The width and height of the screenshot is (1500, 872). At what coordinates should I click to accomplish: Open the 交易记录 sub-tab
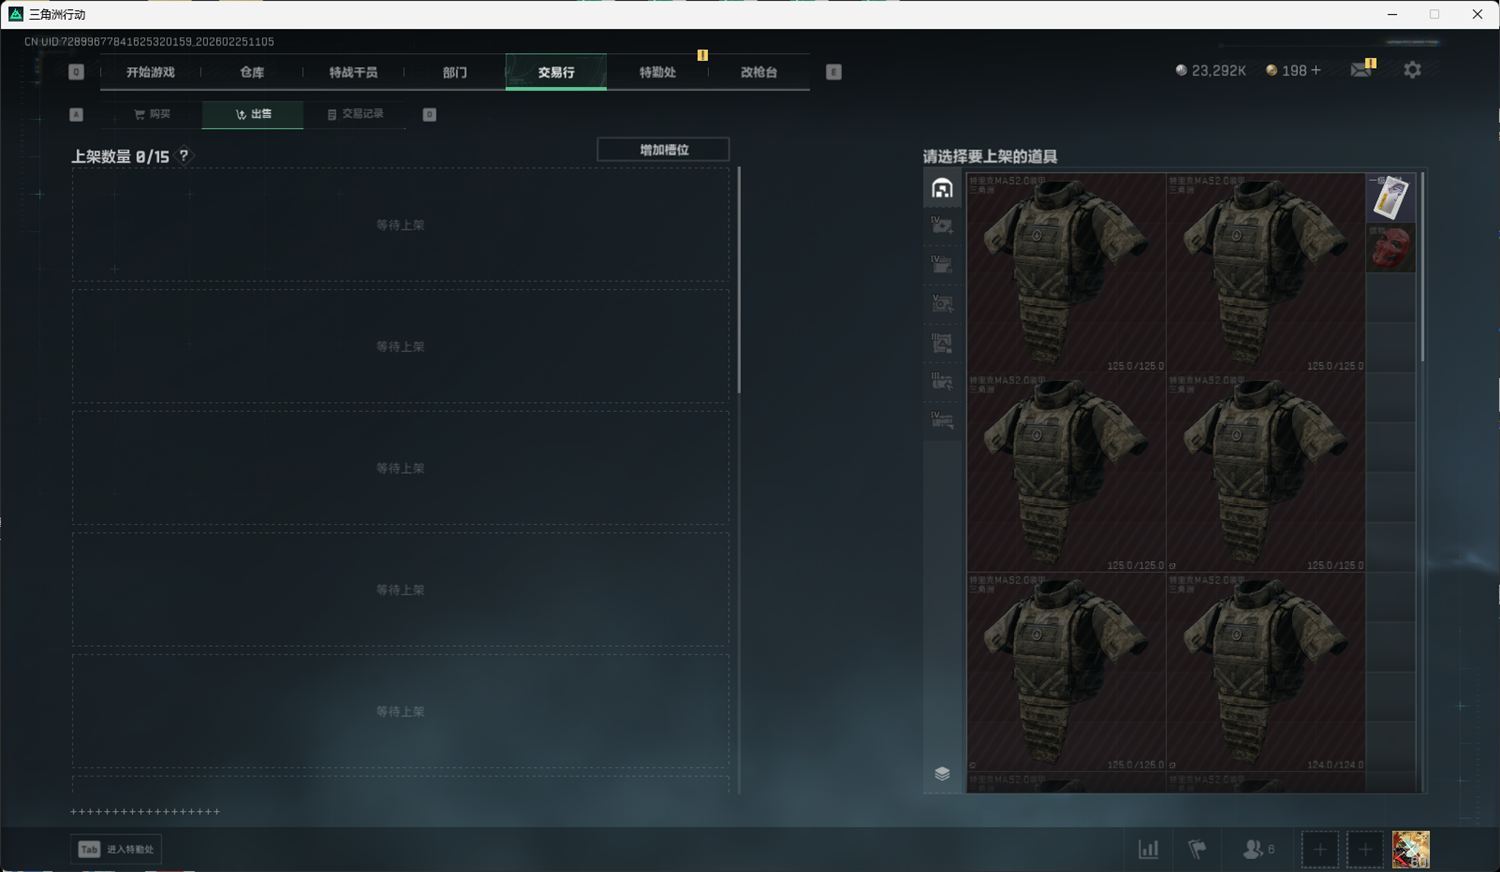click(355, 114)
